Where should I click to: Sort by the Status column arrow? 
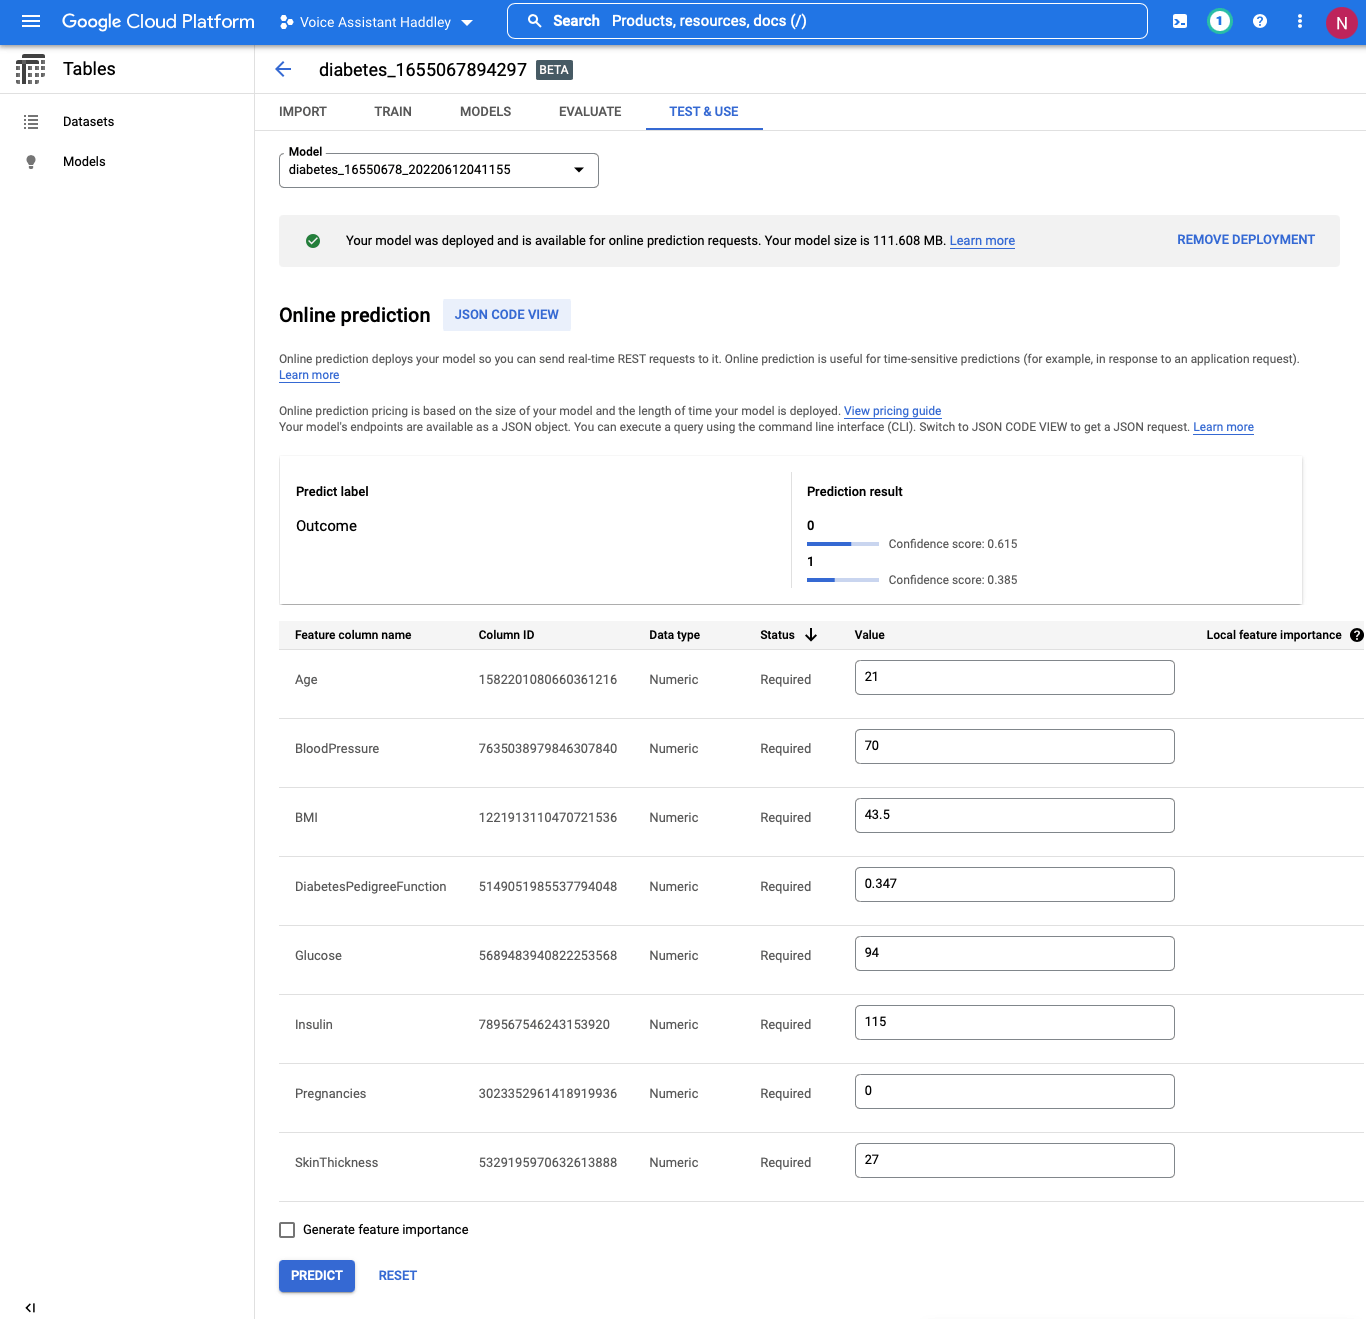tap(811, 635)
